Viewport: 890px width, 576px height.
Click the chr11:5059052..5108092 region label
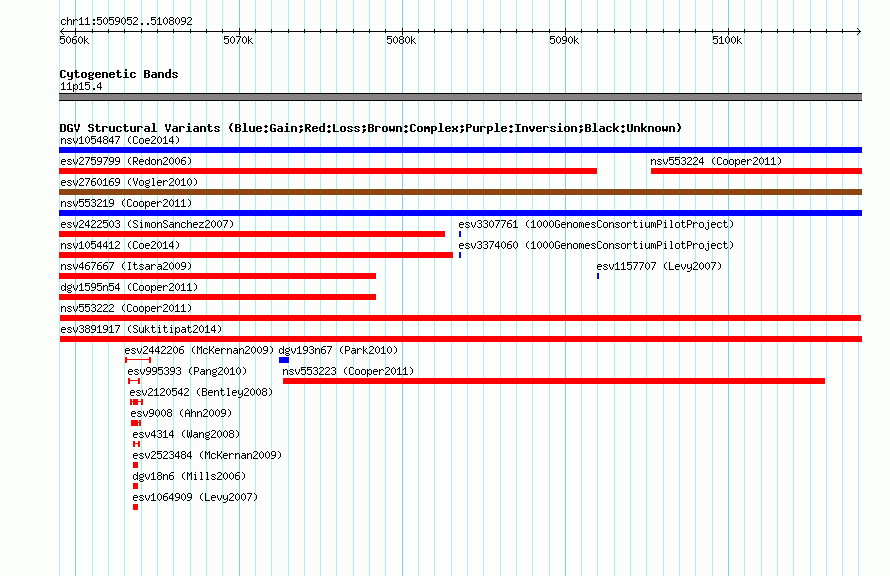click(x=126, y=21)
